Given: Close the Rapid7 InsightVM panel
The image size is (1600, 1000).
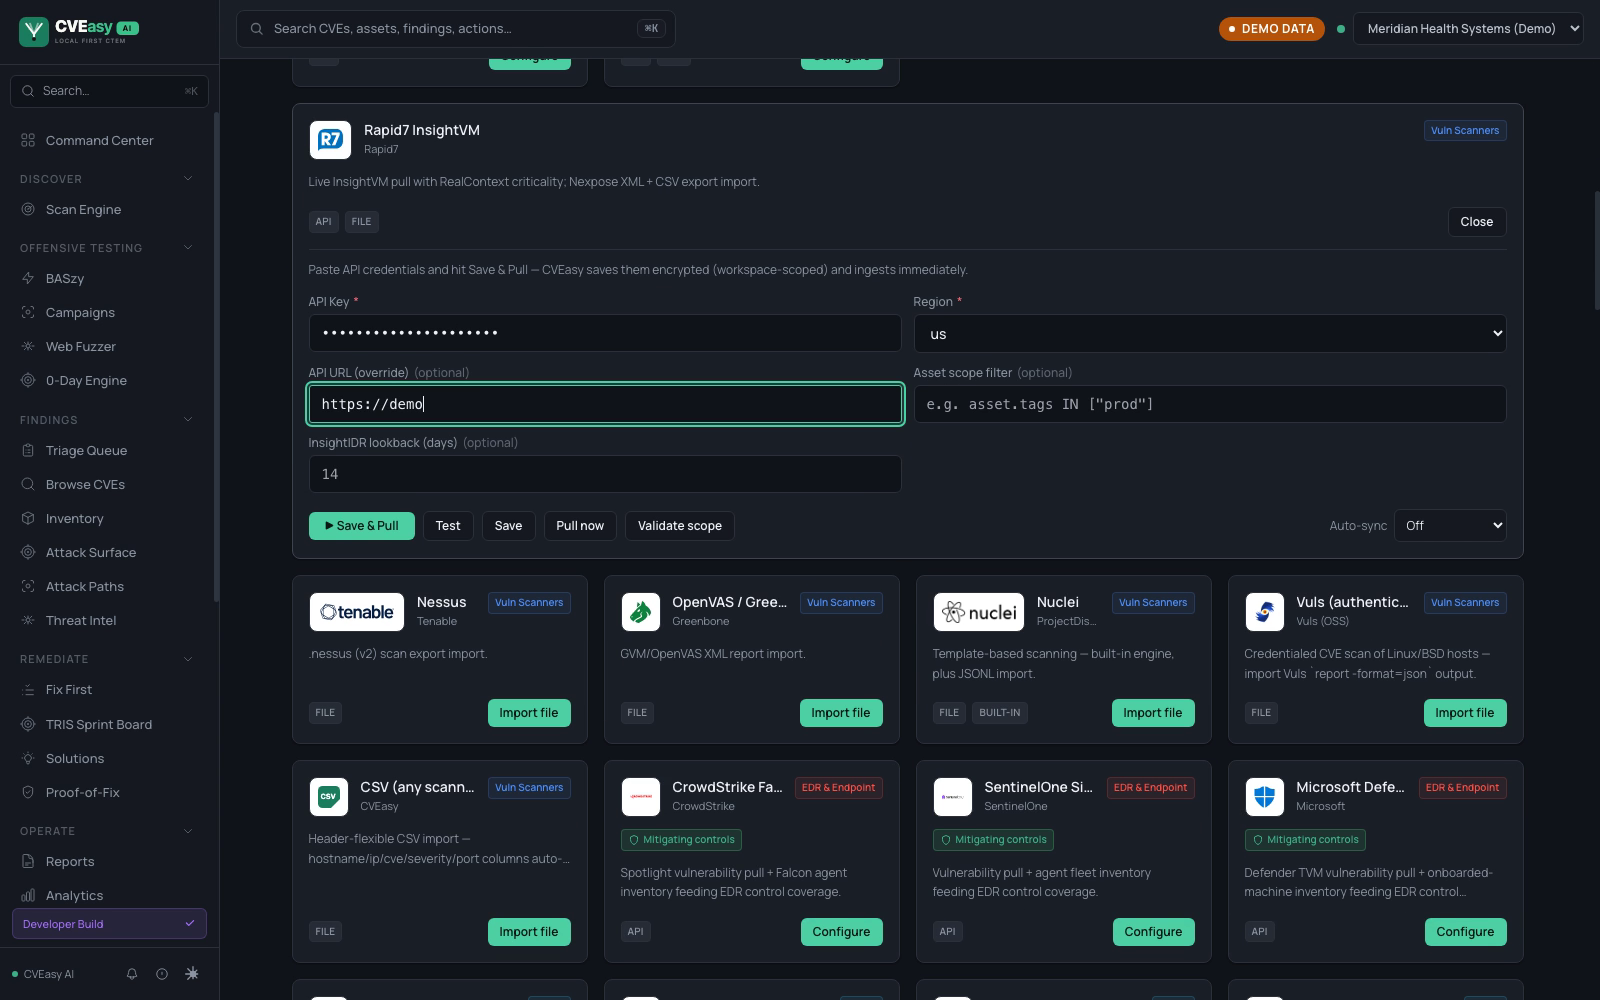Looking at the screenshot, I should (x=1477, y=222).
